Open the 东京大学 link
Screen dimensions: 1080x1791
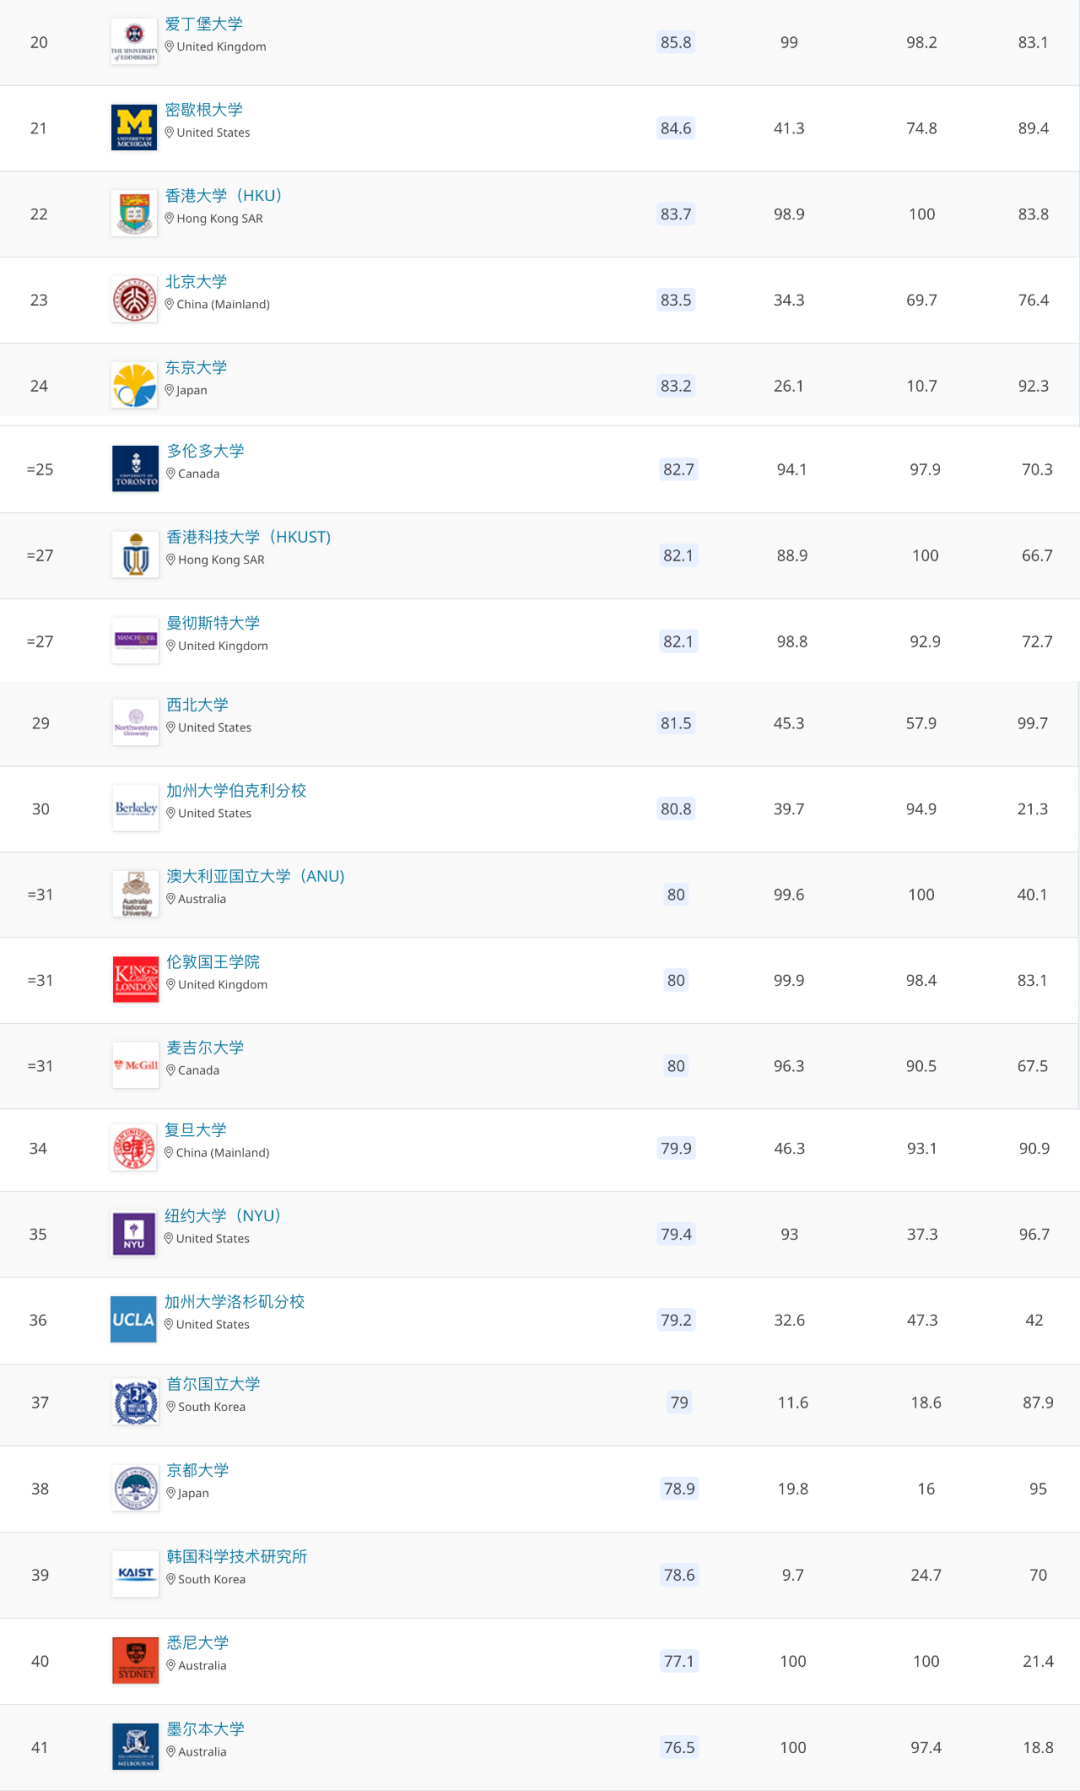[x=196, y=368]
